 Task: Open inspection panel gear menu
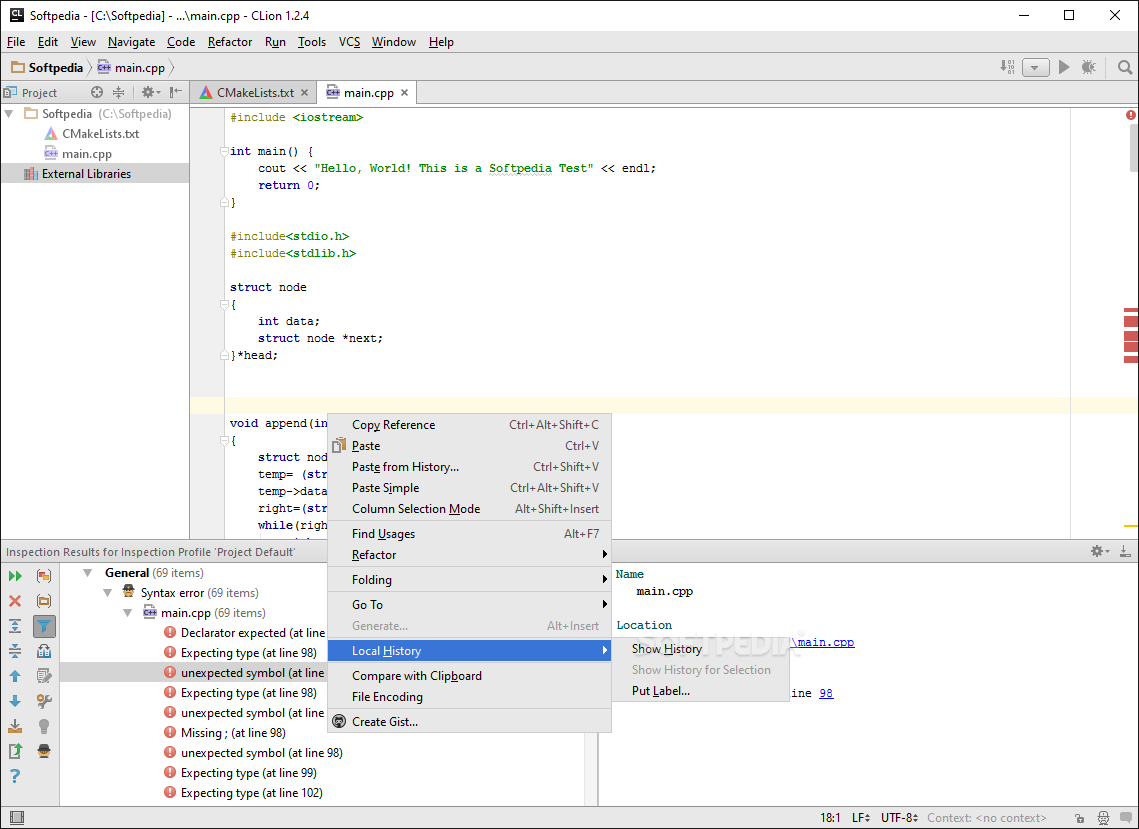coord(1099,551)
